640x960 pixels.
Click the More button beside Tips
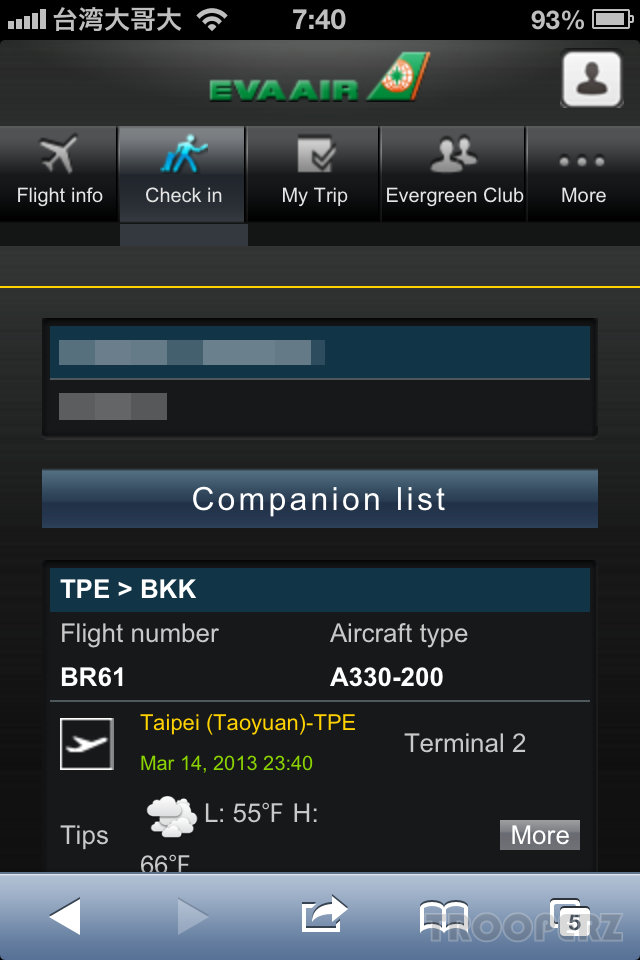point(540,835)
